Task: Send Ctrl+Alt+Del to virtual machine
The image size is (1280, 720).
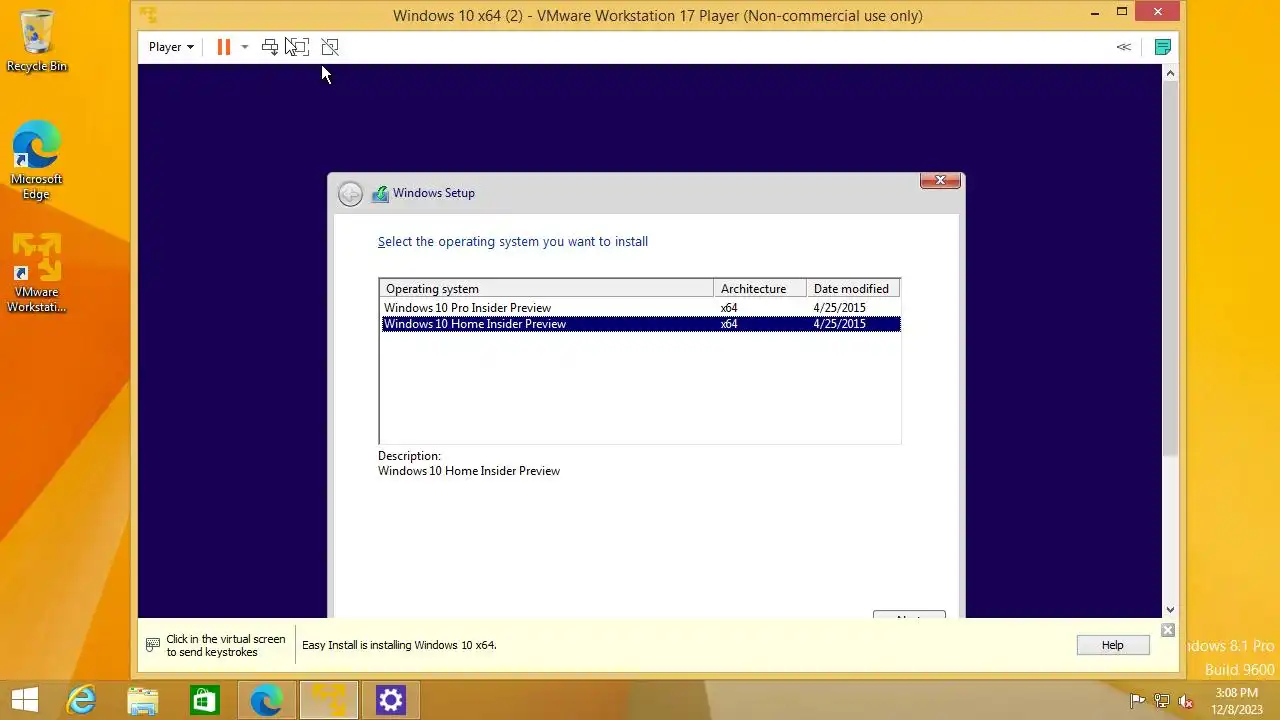Action: pos(270,47)
